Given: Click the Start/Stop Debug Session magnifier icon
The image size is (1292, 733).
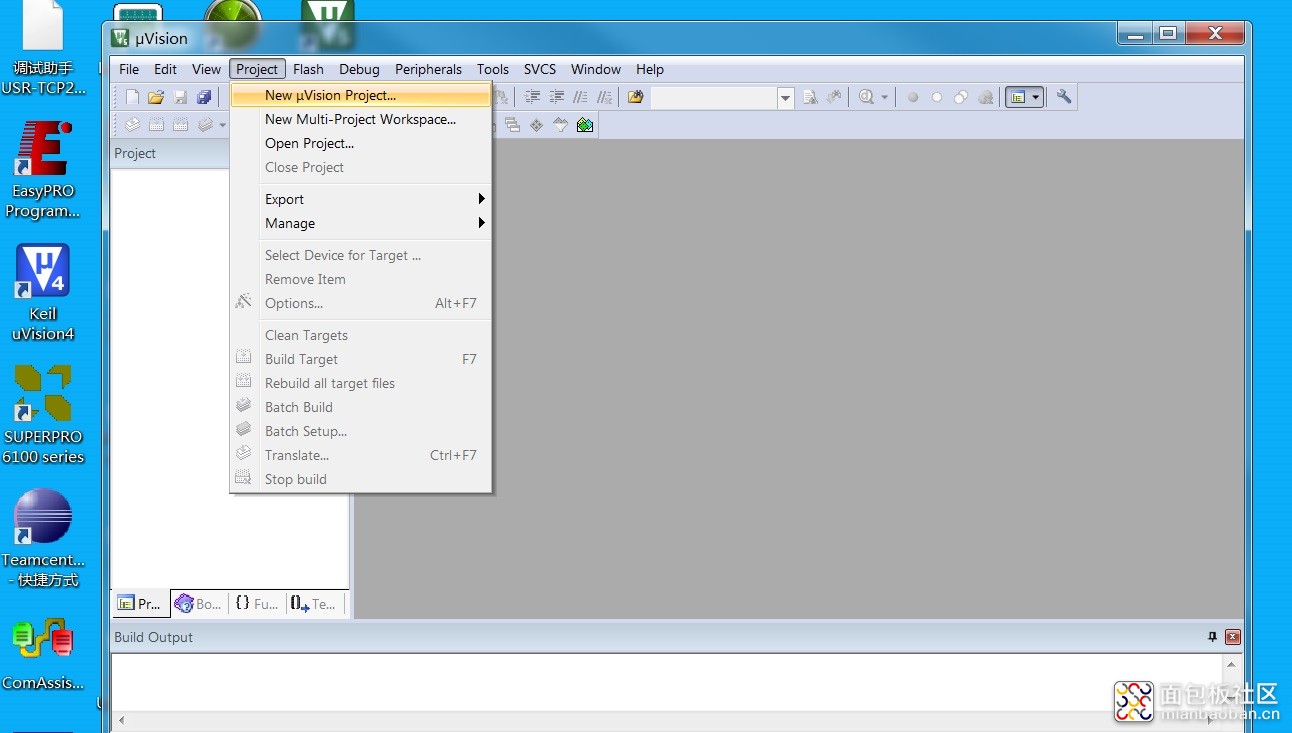Looking at the screenshot, I should pos(866,97).
